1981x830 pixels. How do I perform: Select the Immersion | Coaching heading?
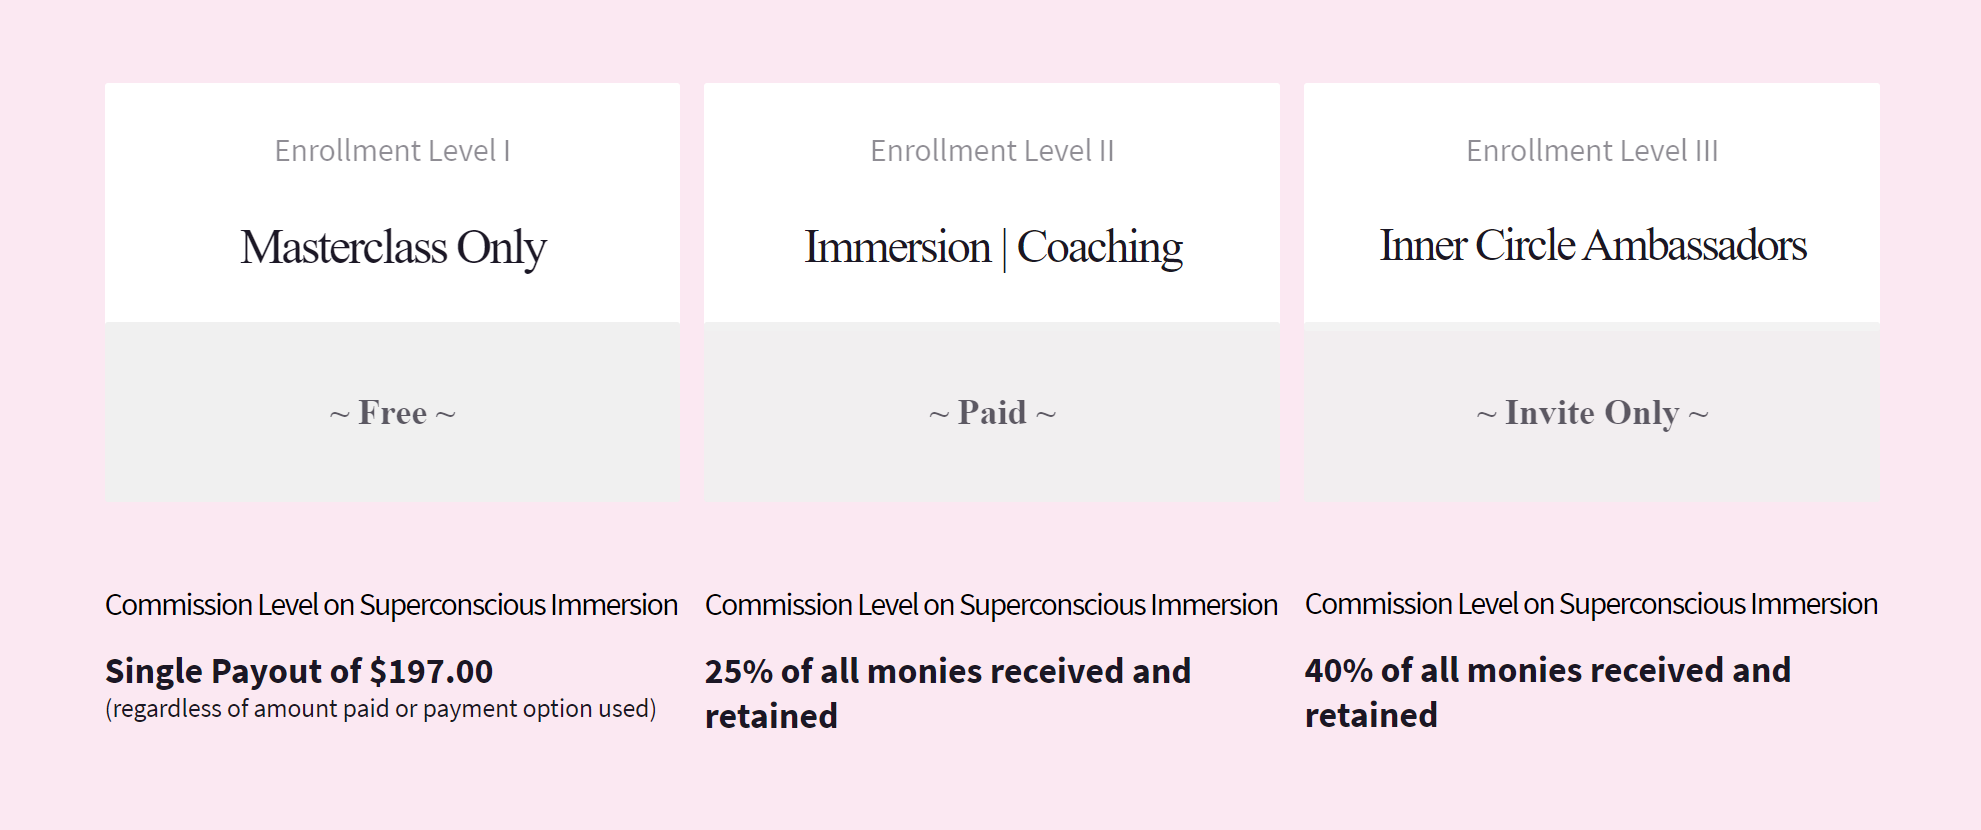(993, 248)
